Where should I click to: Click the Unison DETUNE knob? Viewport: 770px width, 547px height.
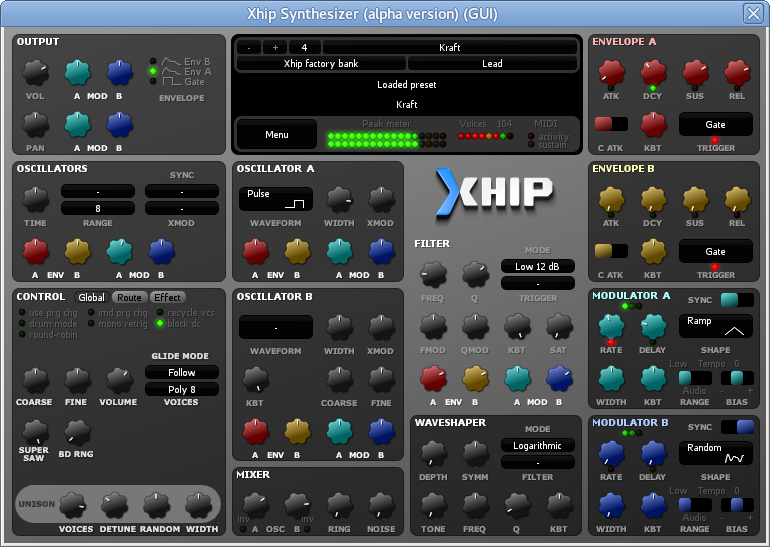click(114, 506)
